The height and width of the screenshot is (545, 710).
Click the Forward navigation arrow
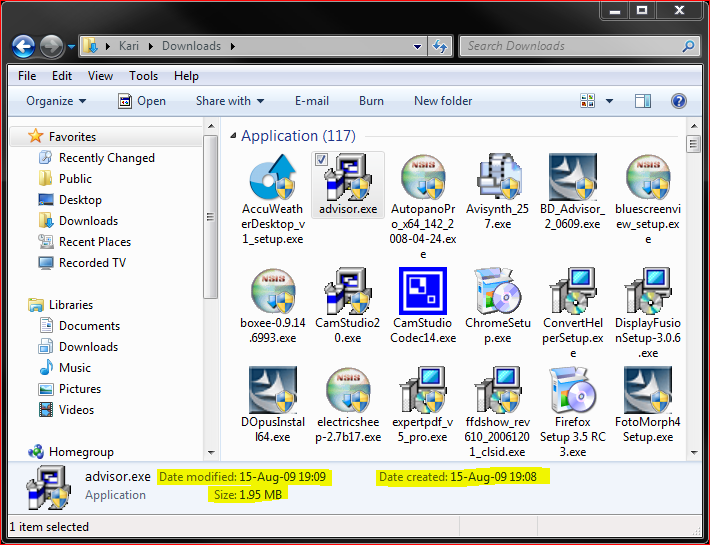(51, 46)
